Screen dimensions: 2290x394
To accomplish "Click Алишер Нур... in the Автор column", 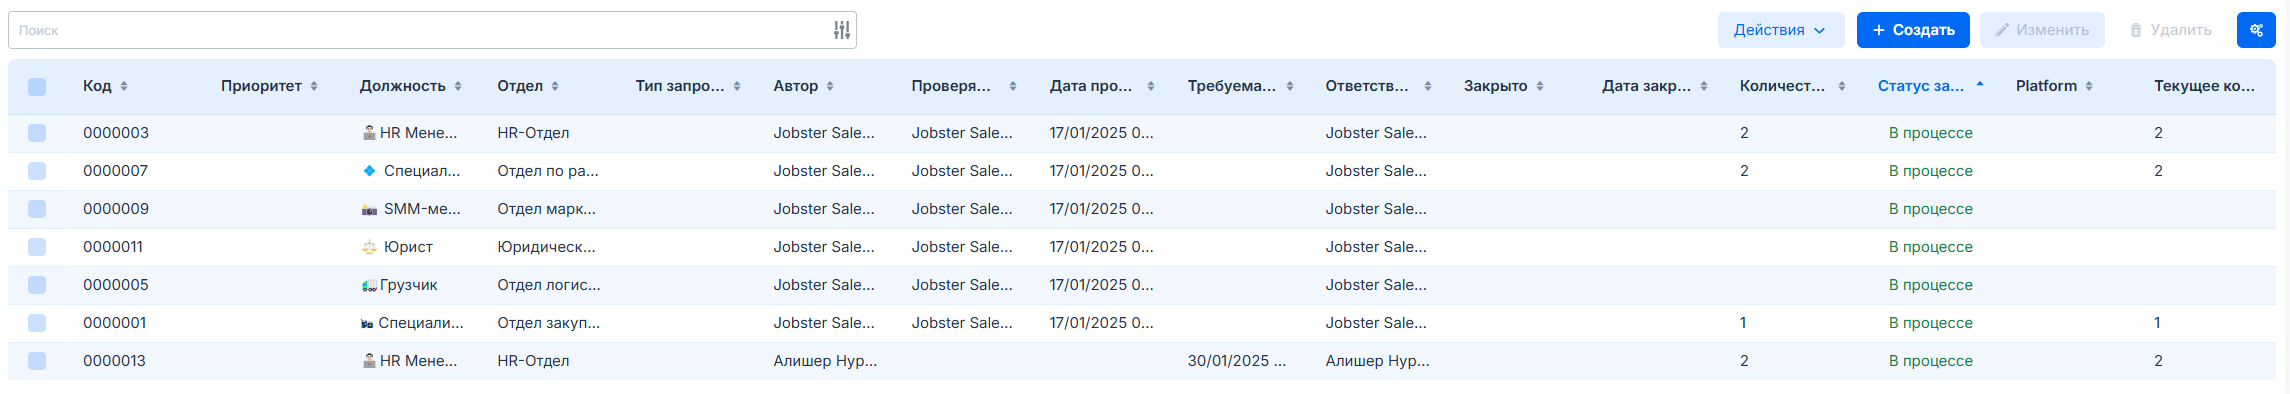I will [825, 361].
